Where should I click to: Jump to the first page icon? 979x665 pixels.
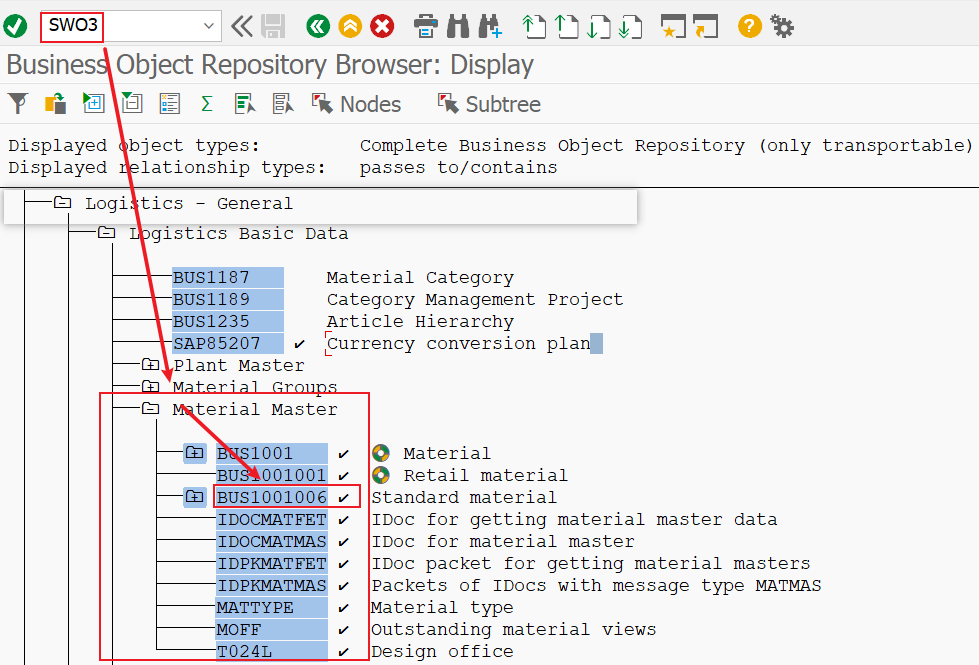click(x=534, y=26)
